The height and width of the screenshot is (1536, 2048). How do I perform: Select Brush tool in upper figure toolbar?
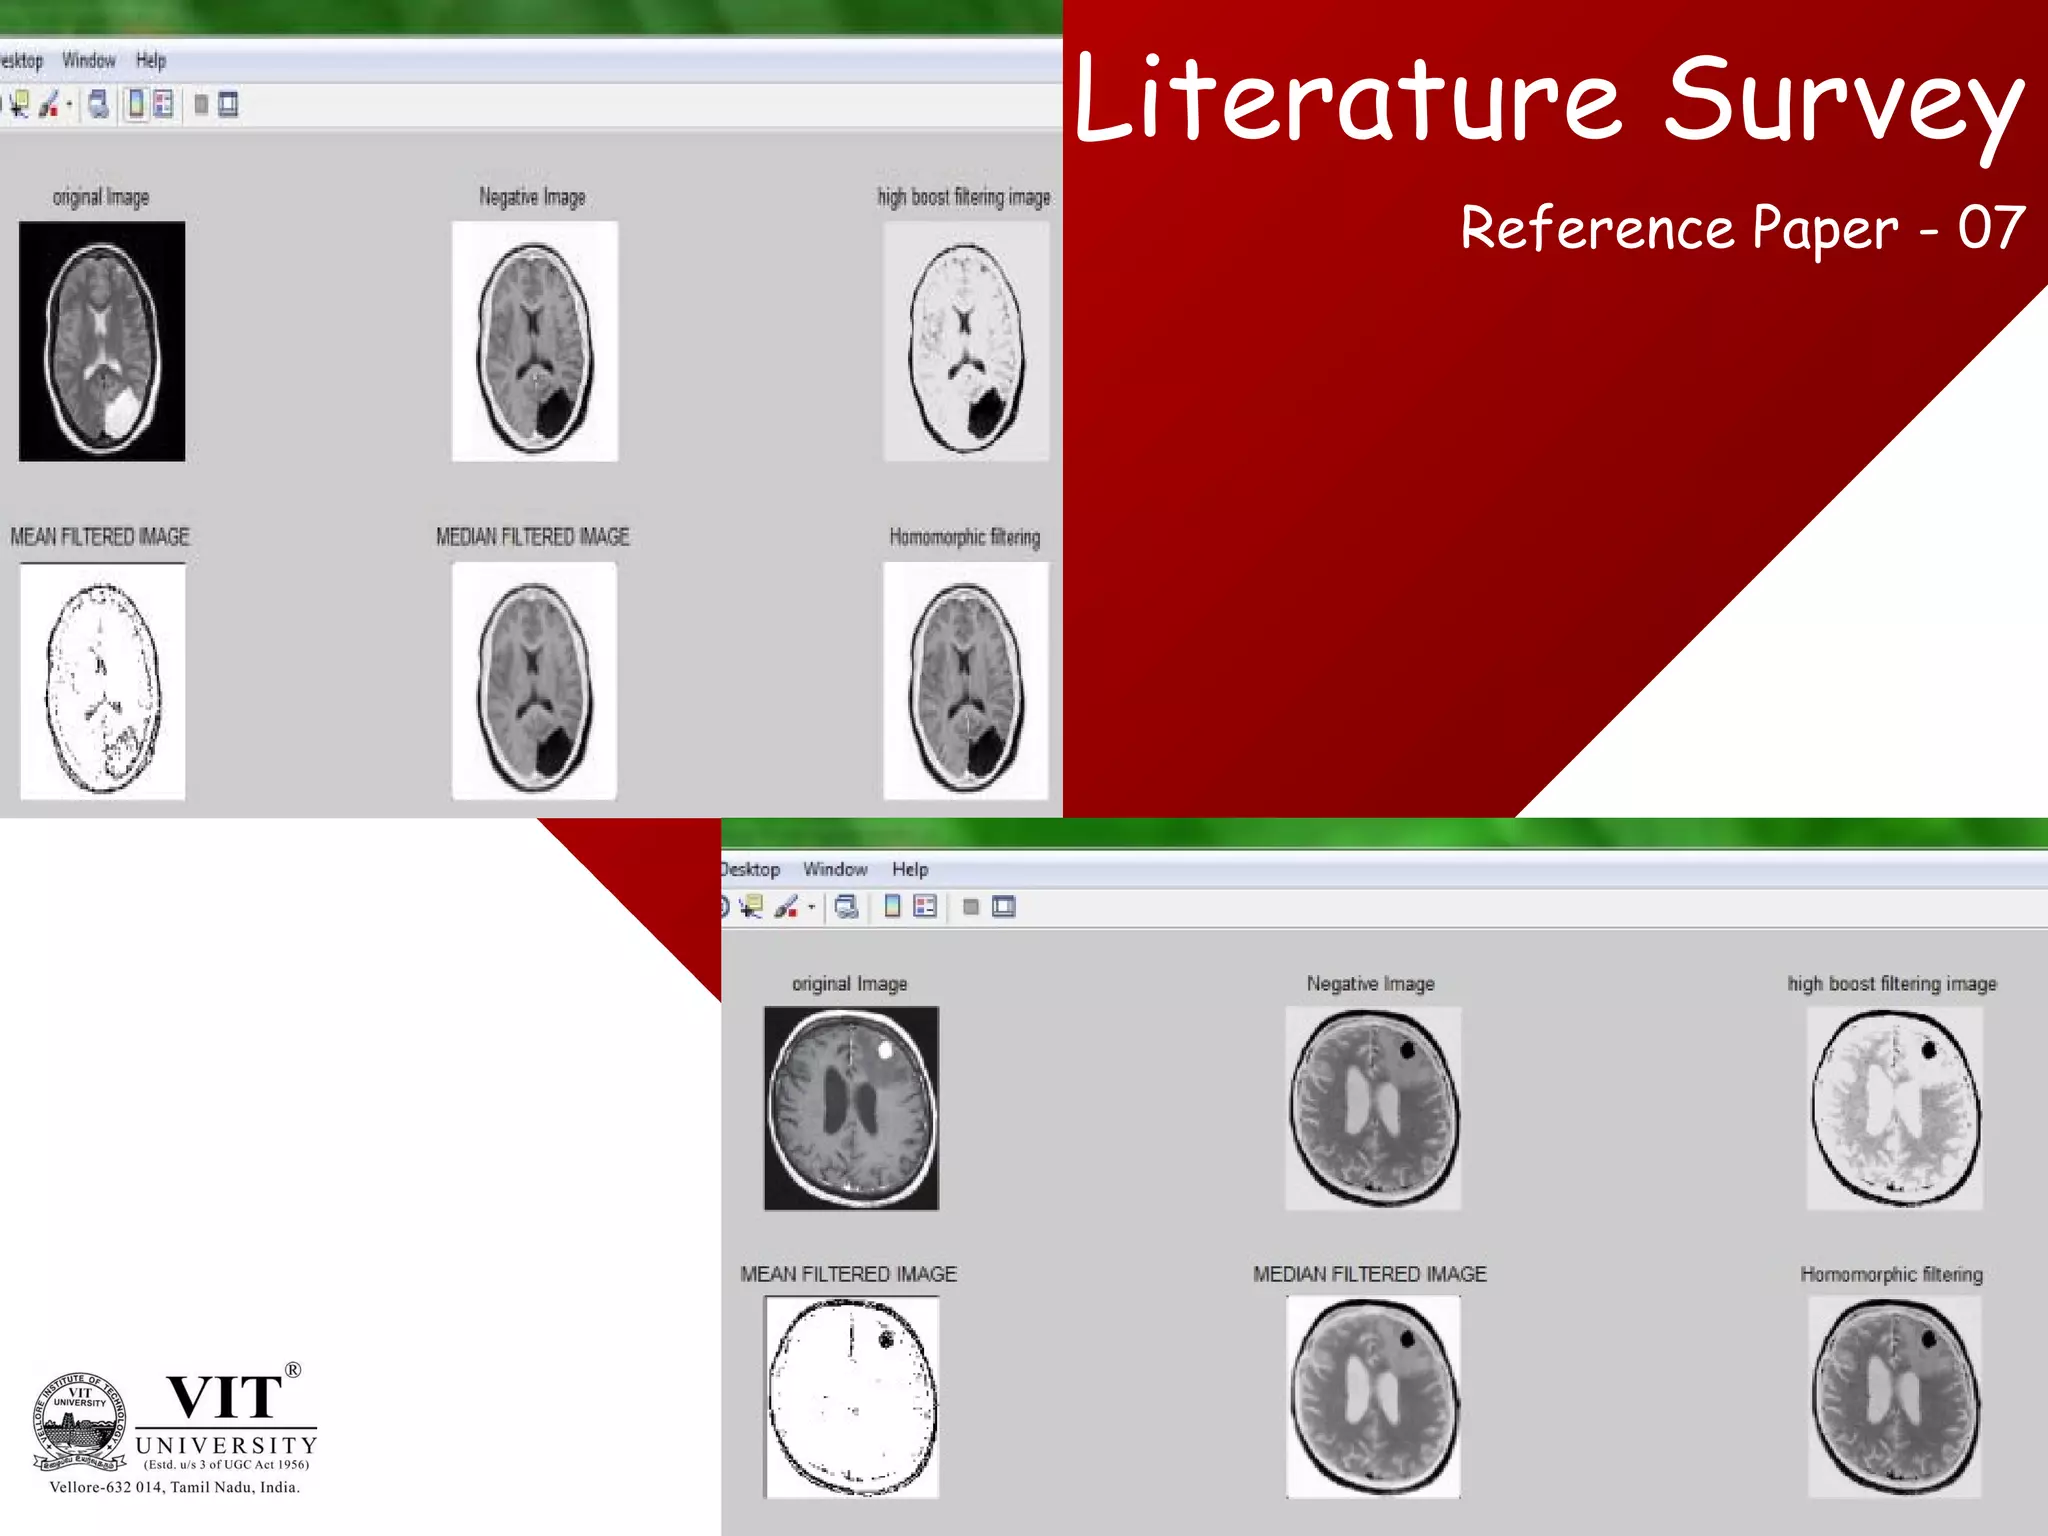(48, 104)
